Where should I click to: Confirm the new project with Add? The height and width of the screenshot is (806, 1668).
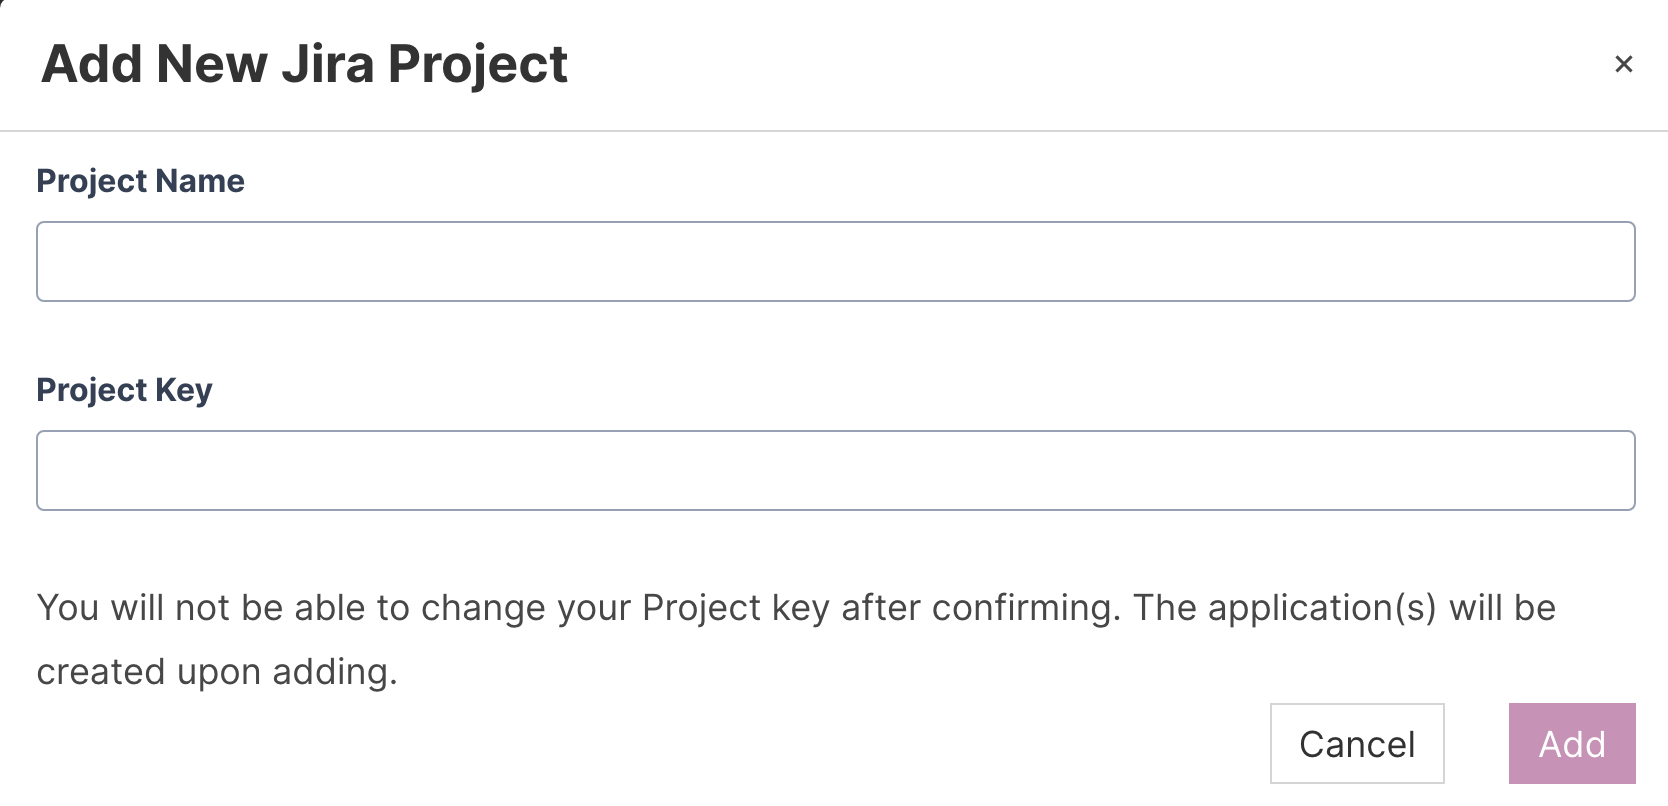click(x=1571, y=743)
